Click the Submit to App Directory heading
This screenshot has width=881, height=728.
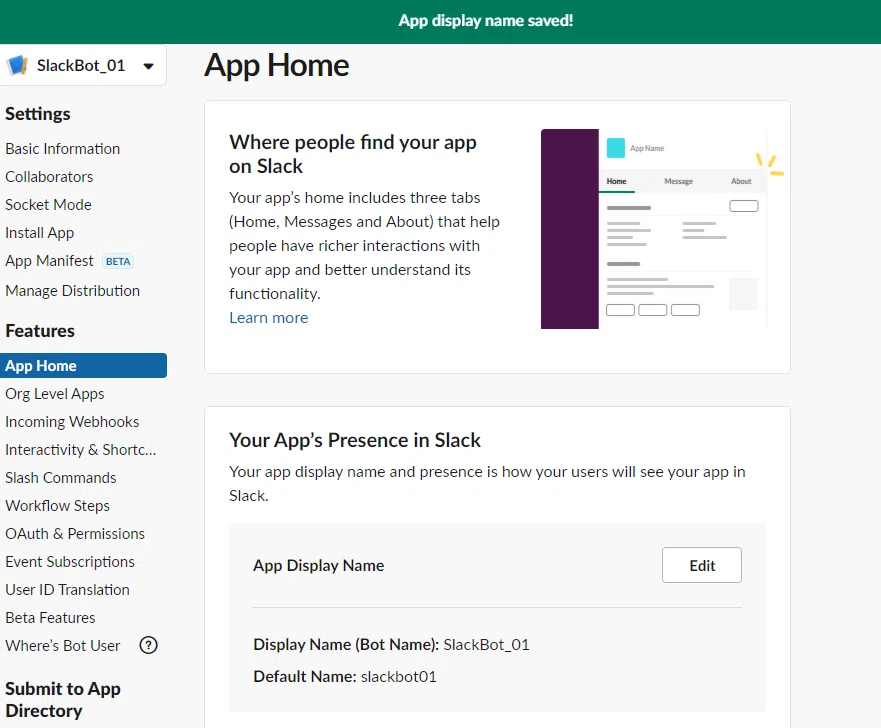coord(63,700)
